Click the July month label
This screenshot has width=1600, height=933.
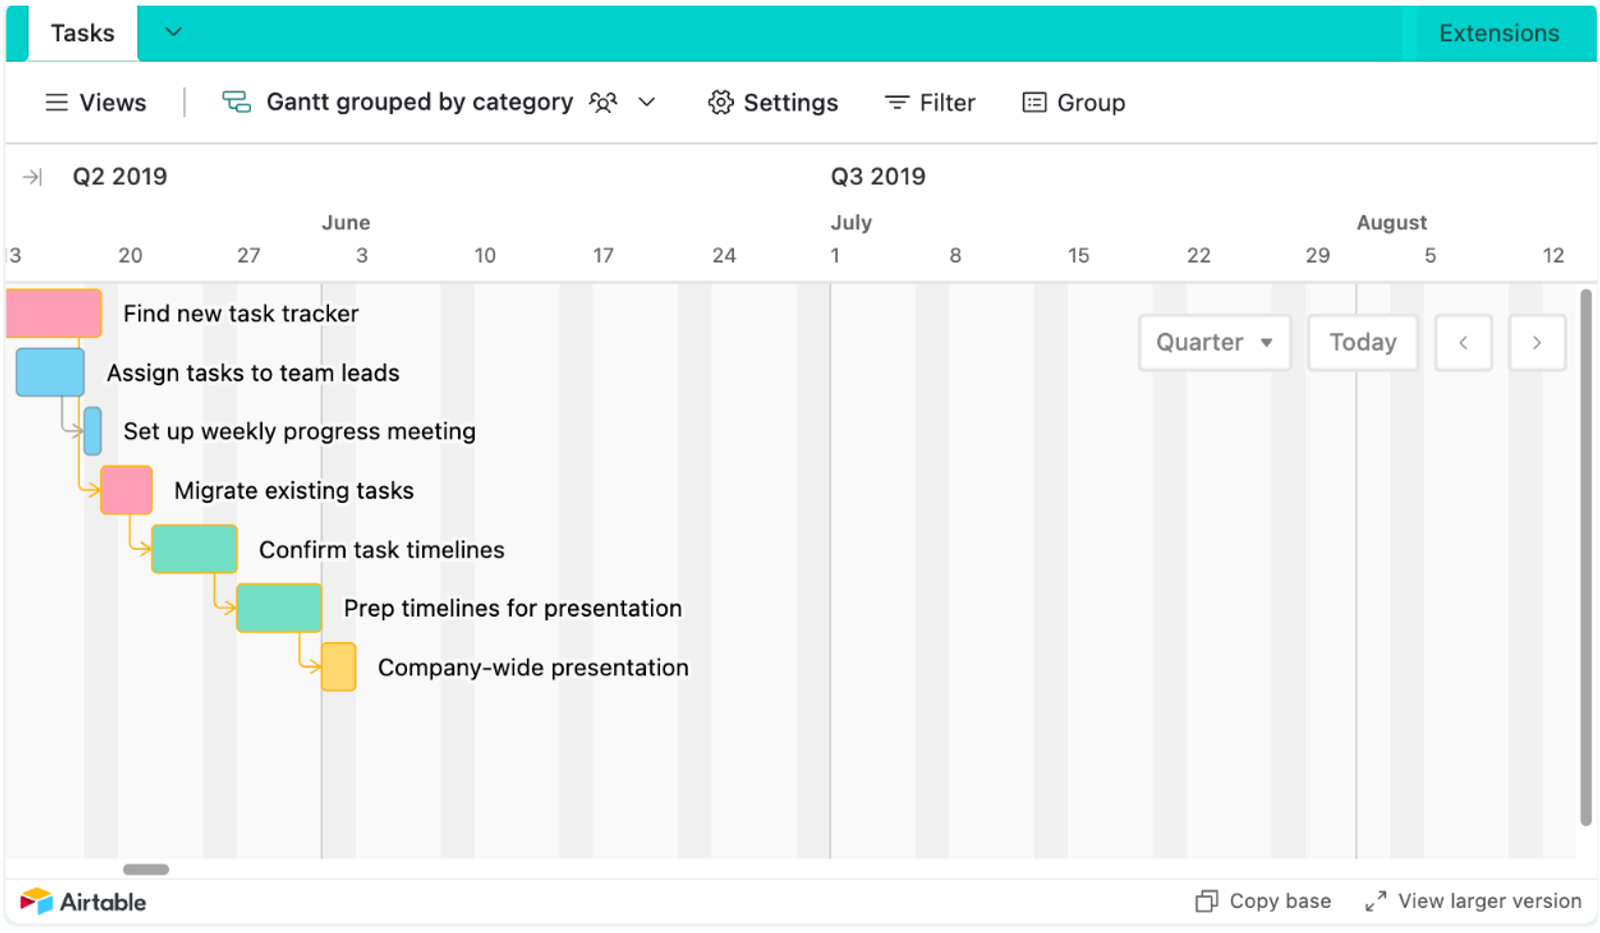coord(851,223)
